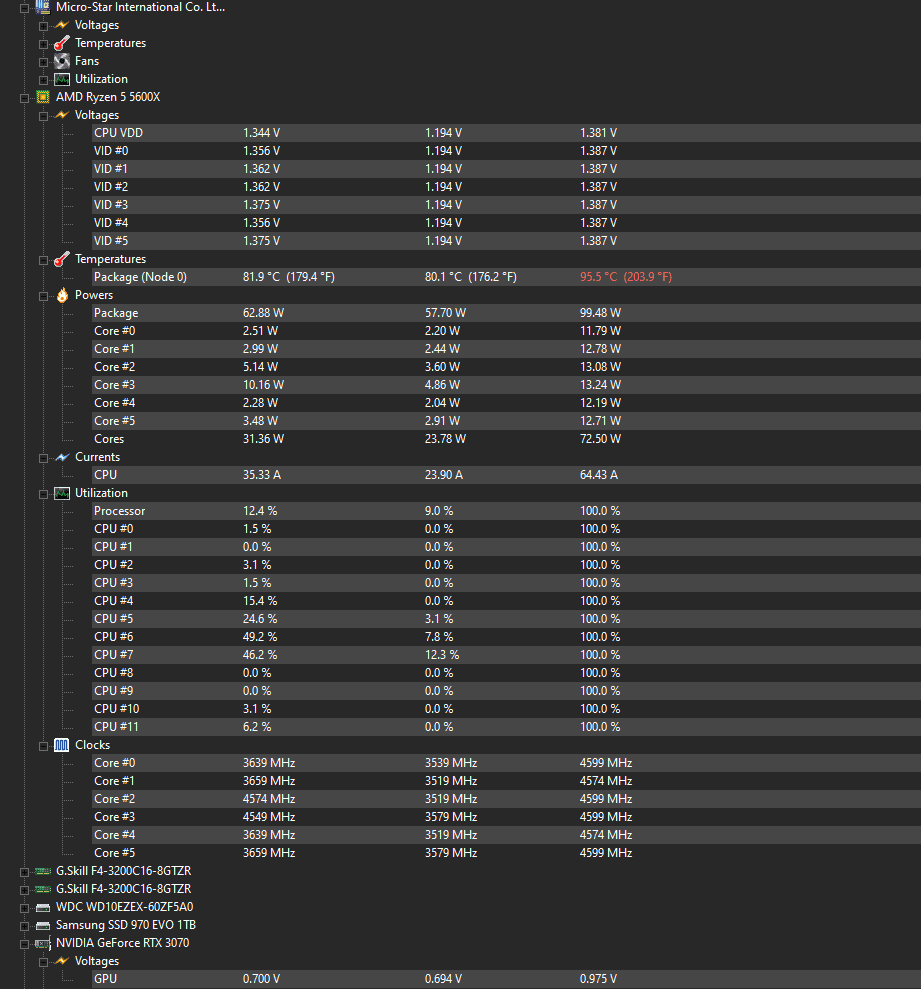This screenshot has height=989, width=921.
Task: Expand Utilization under Micro-Star International
Action: tap(44, 80)
